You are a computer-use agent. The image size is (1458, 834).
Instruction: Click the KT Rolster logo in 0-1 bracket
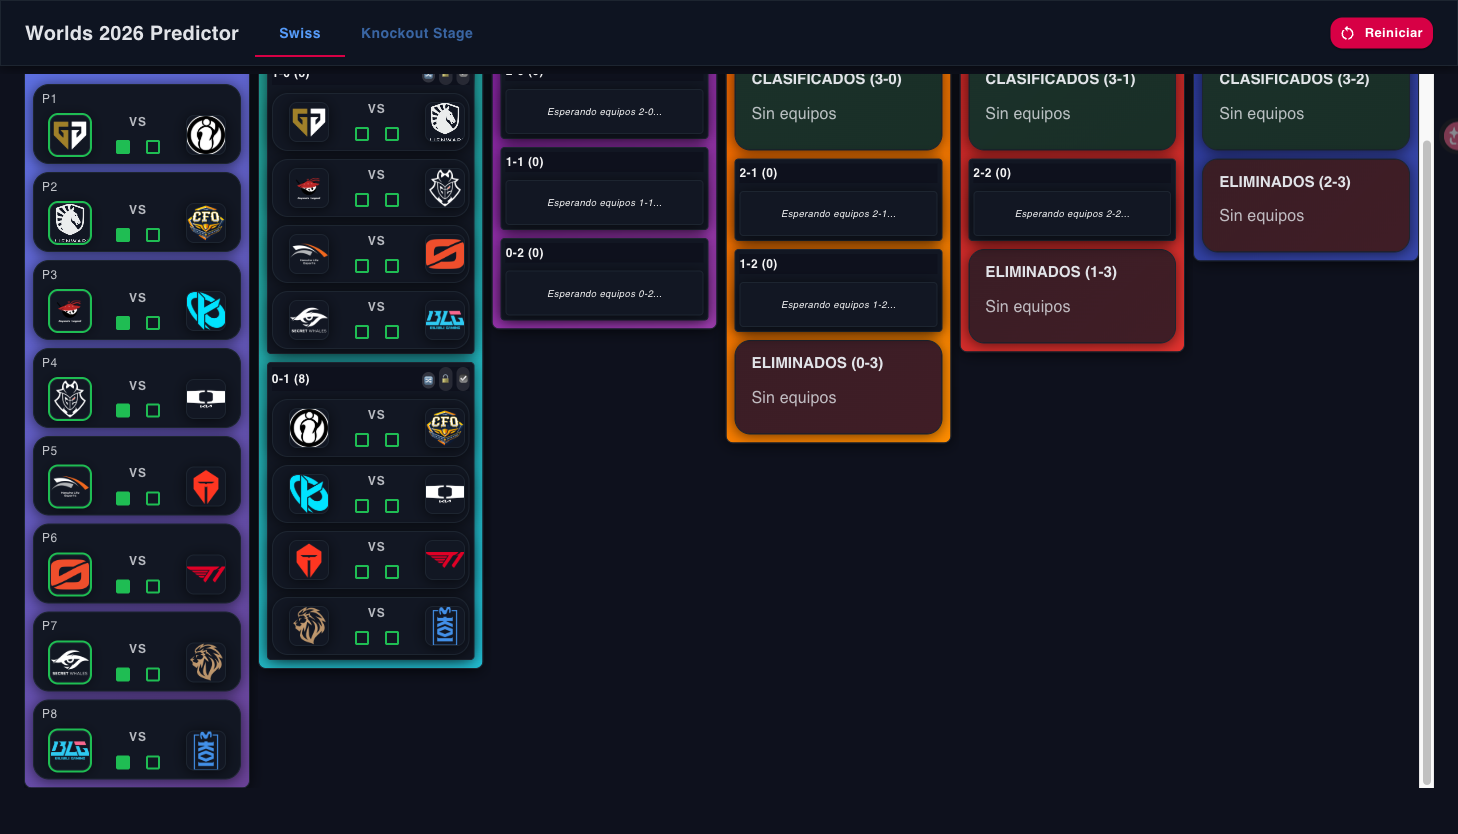click(309, 493)
